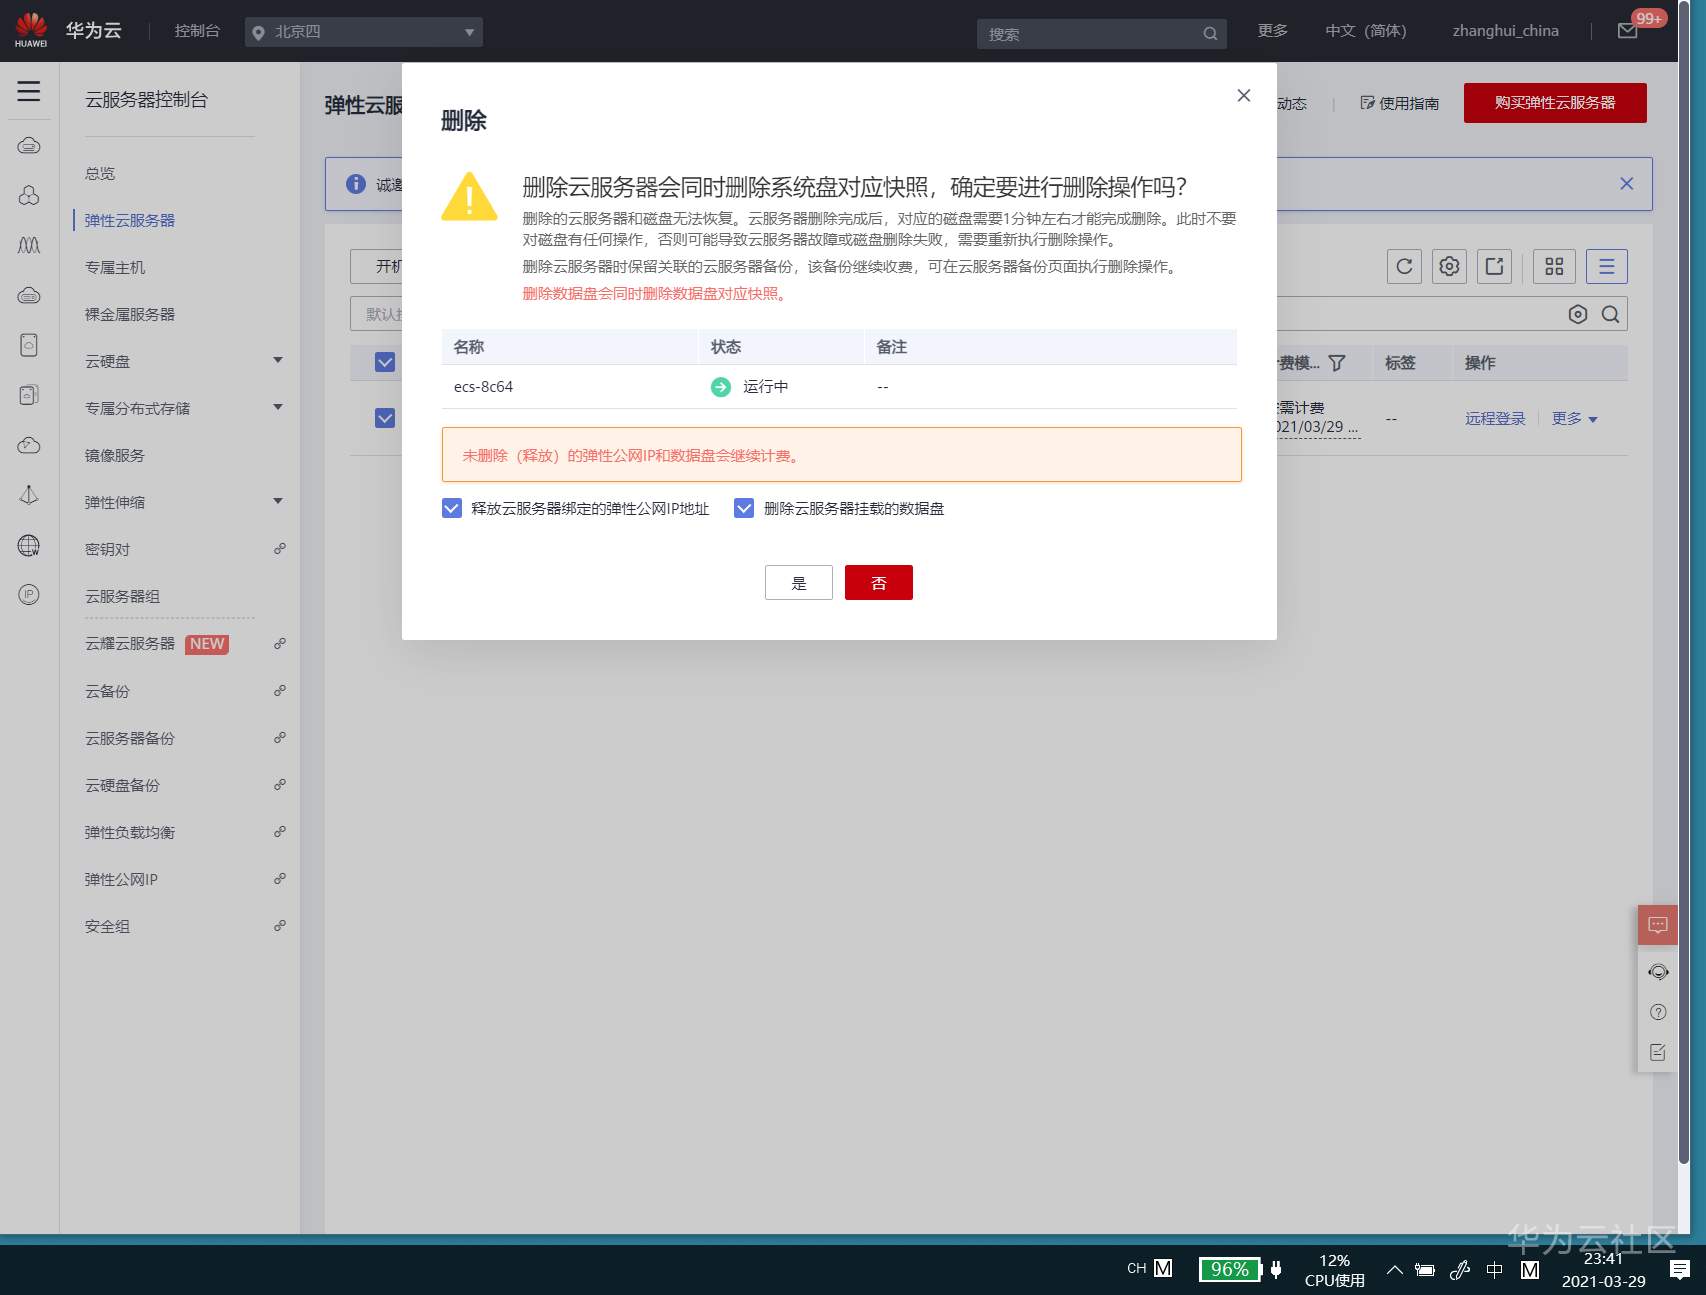
Task: Expand the 专属分布式存储 sidebar section
Action: 278,407
